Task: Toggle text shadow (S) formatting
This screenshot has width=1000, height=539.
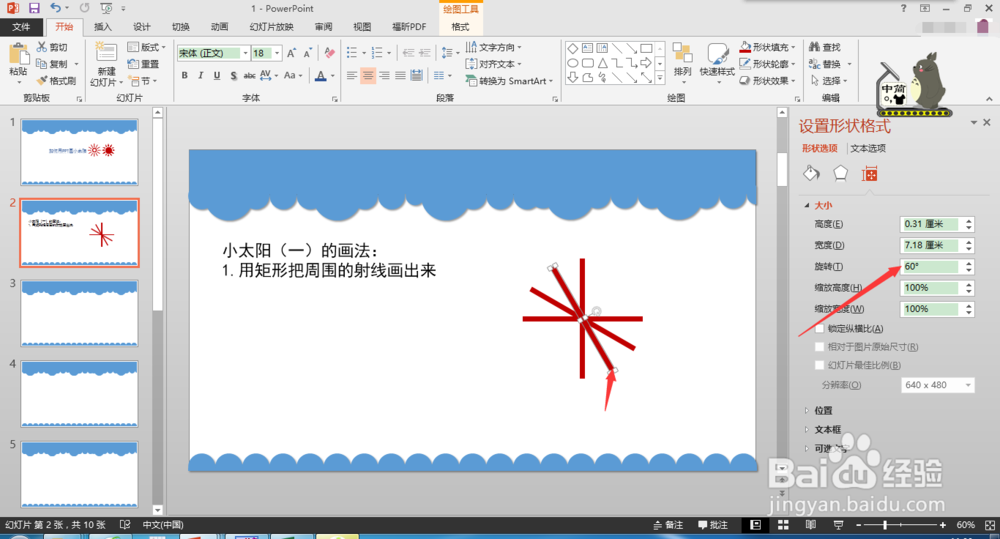Action: click(x=233, y=75)
